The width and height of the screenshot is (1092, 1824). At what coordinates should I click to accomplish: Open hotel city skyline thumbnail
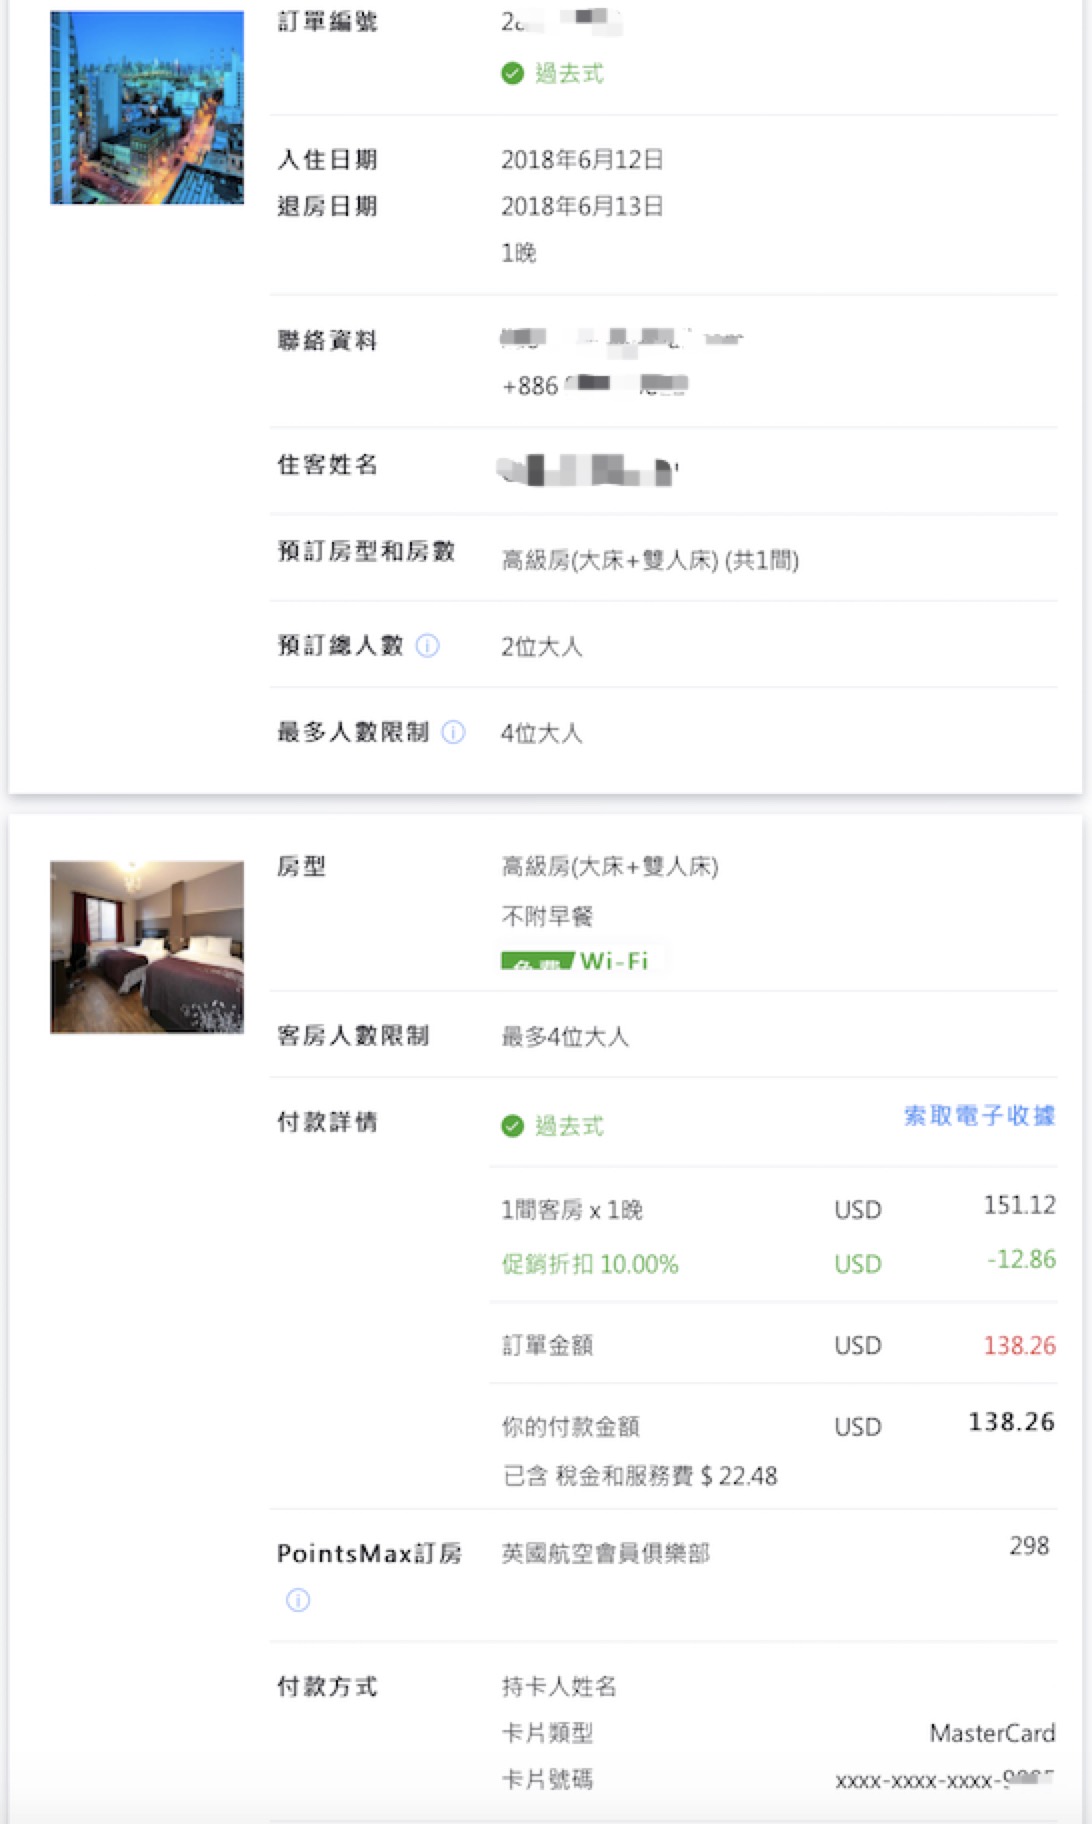pos(147,108)
